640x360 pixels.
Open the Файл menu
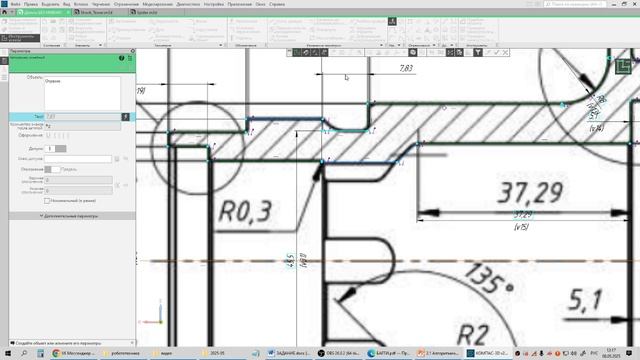coord(16,4)
